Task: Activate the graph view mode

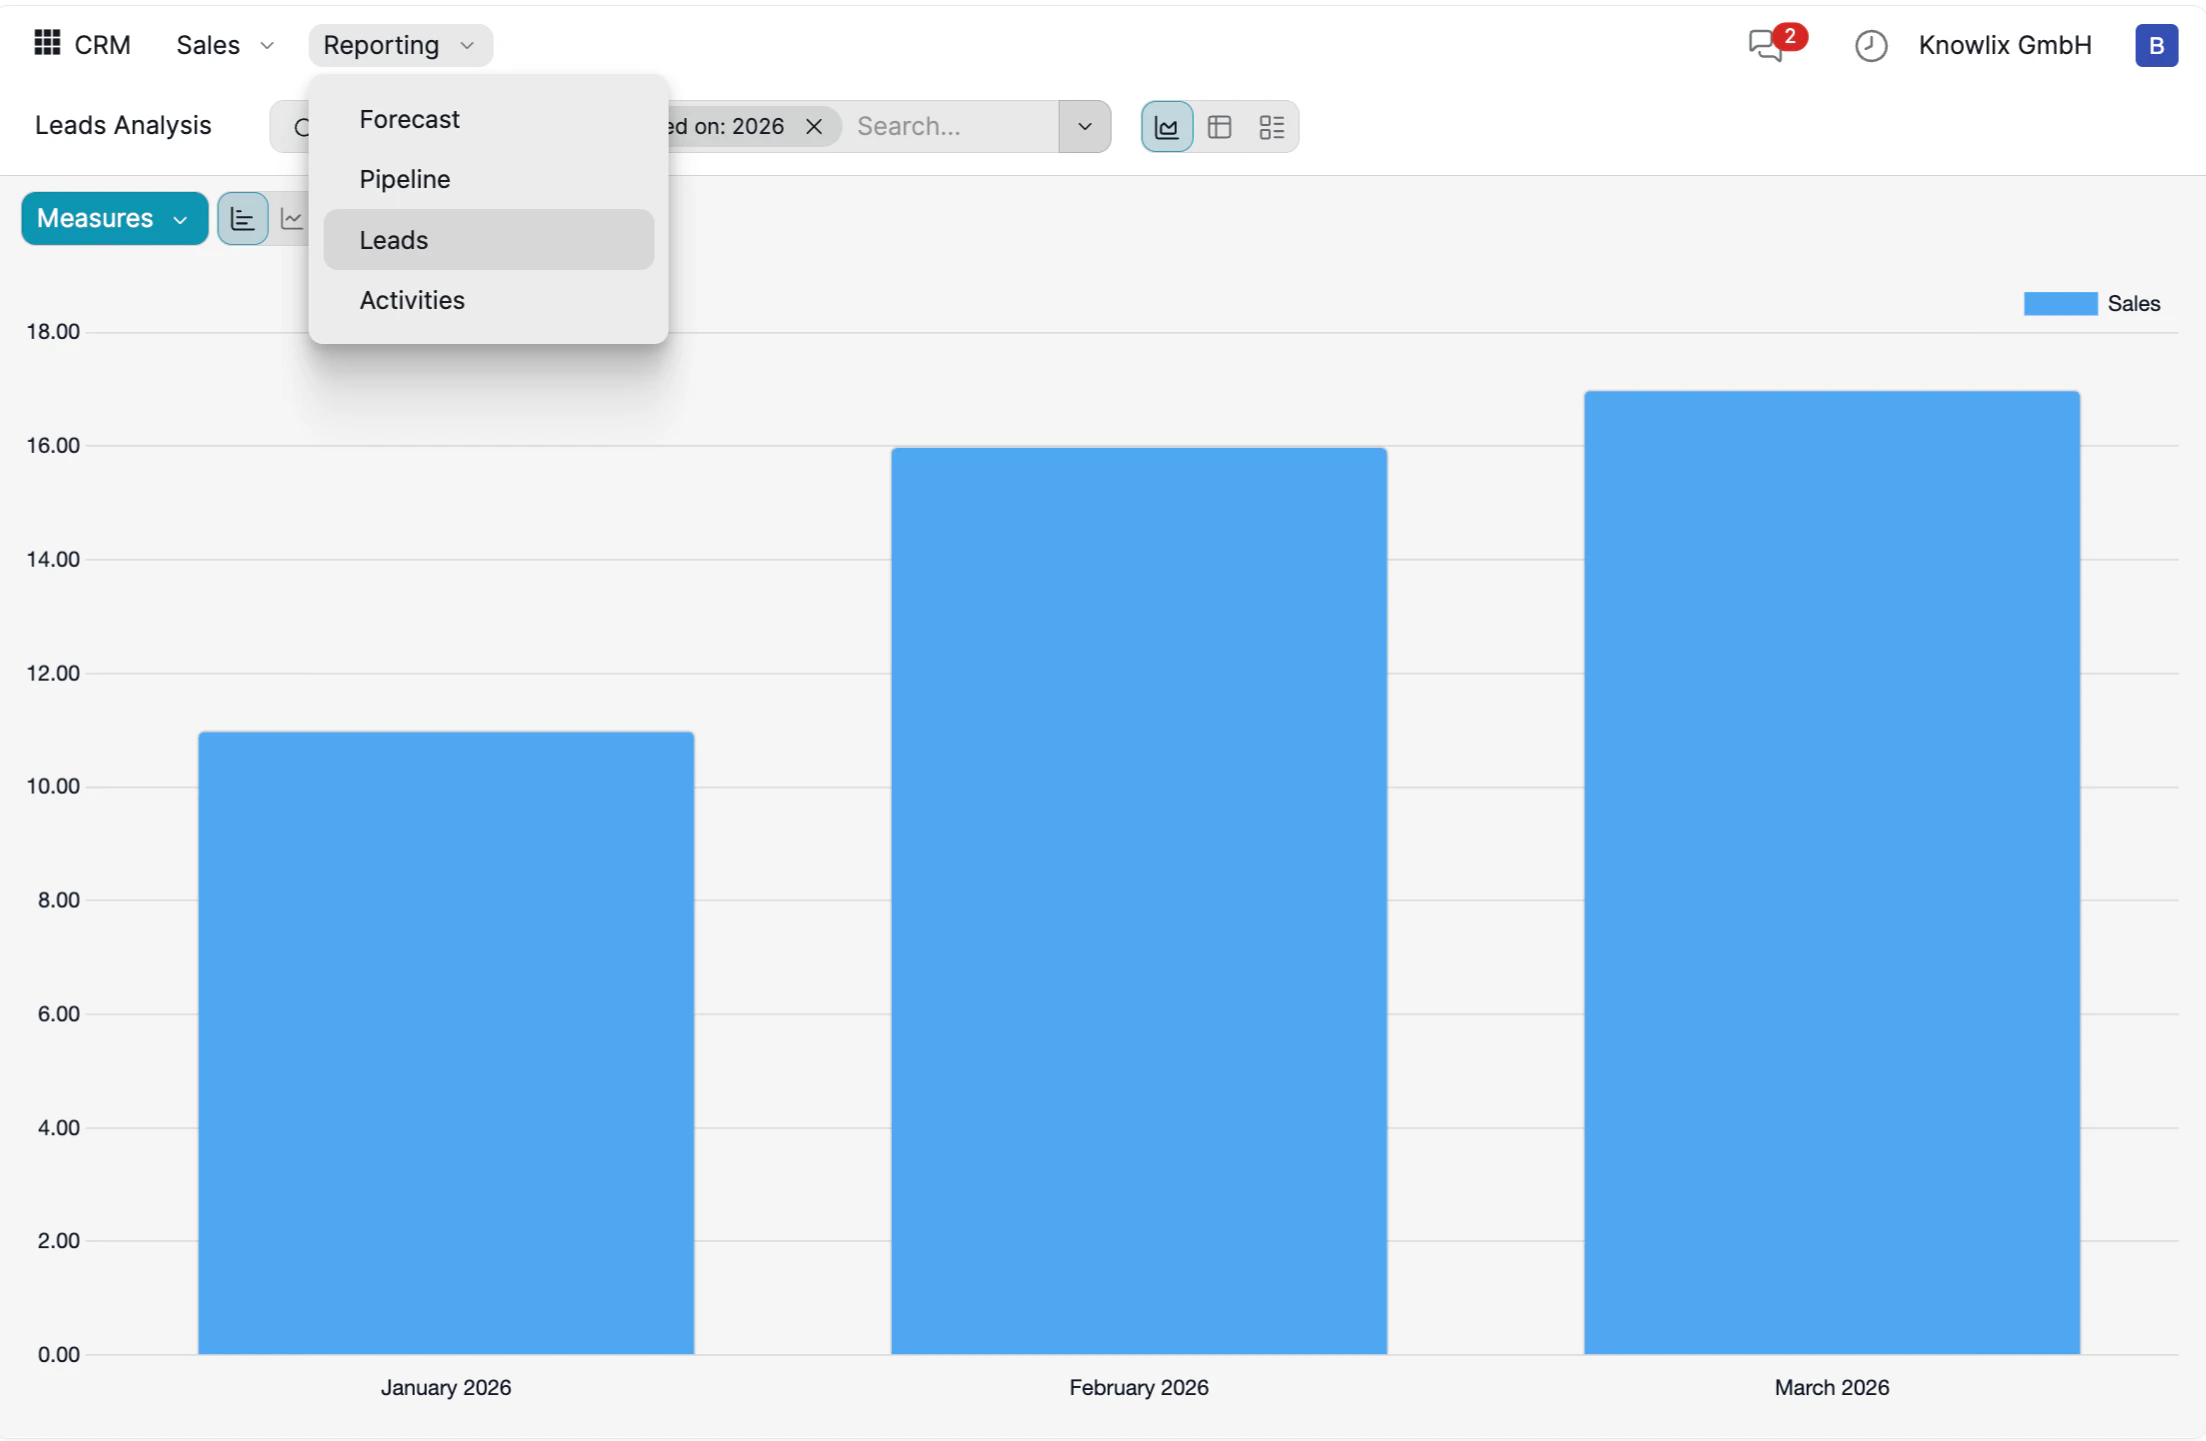Action: (1166, 126)
